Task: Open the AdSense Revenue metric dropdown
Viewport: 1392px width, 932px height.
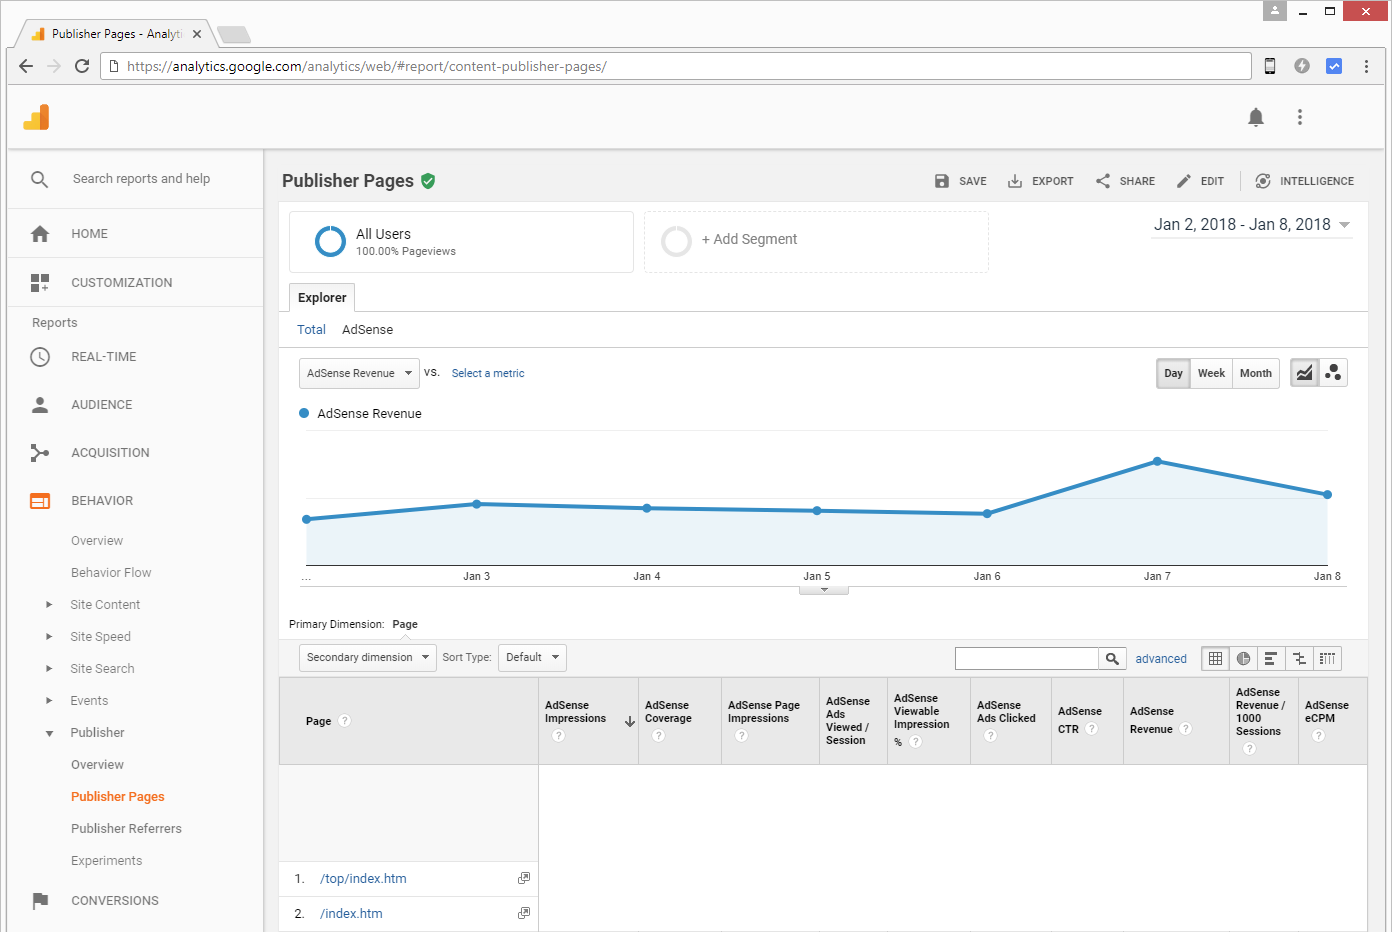Action: tap(359, 373)
